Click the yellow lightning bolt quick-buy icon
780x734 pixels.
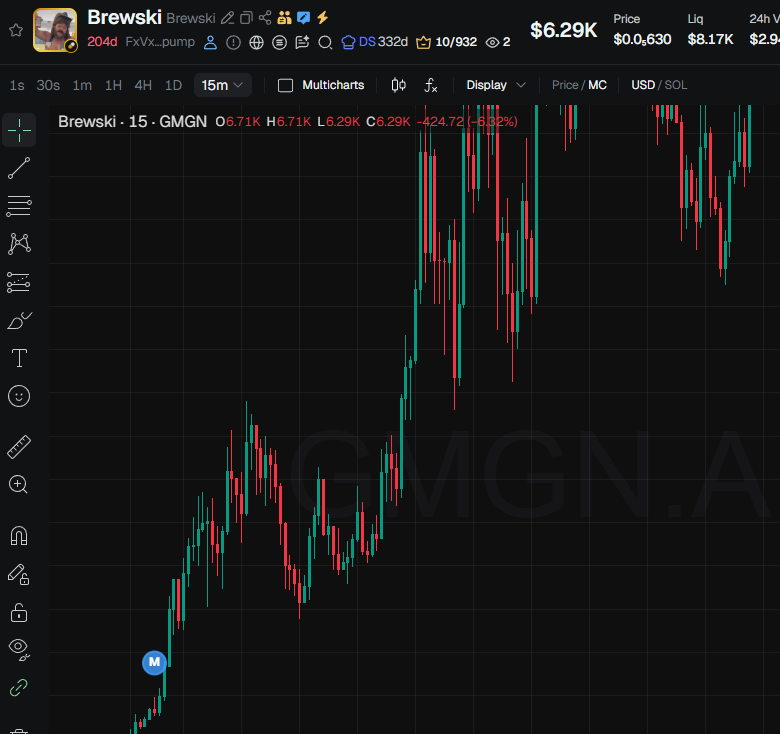[322, 18]
